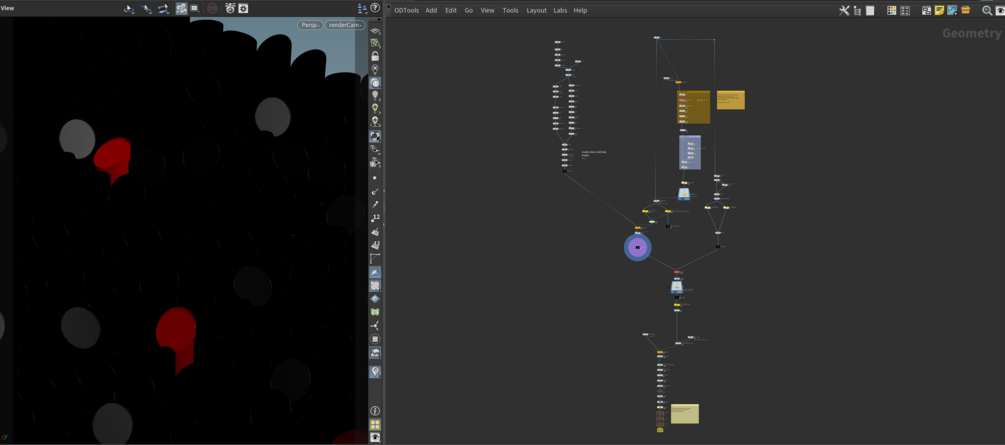Open the node shape grid palette icon
This screenshot has width=1005, height=445.
point(905,10)
